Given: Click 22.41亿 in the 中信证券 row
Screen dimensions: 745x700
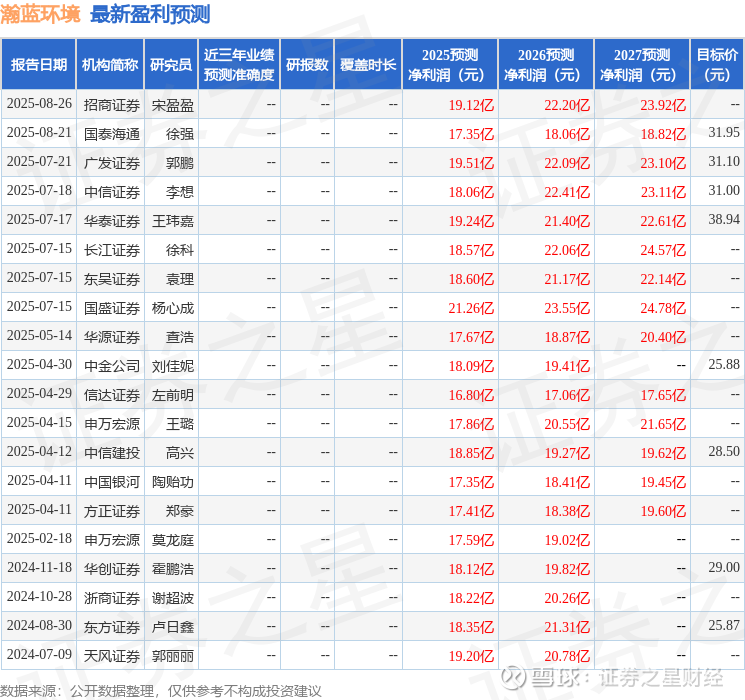Looking at the screenshot, I should 567,192.
